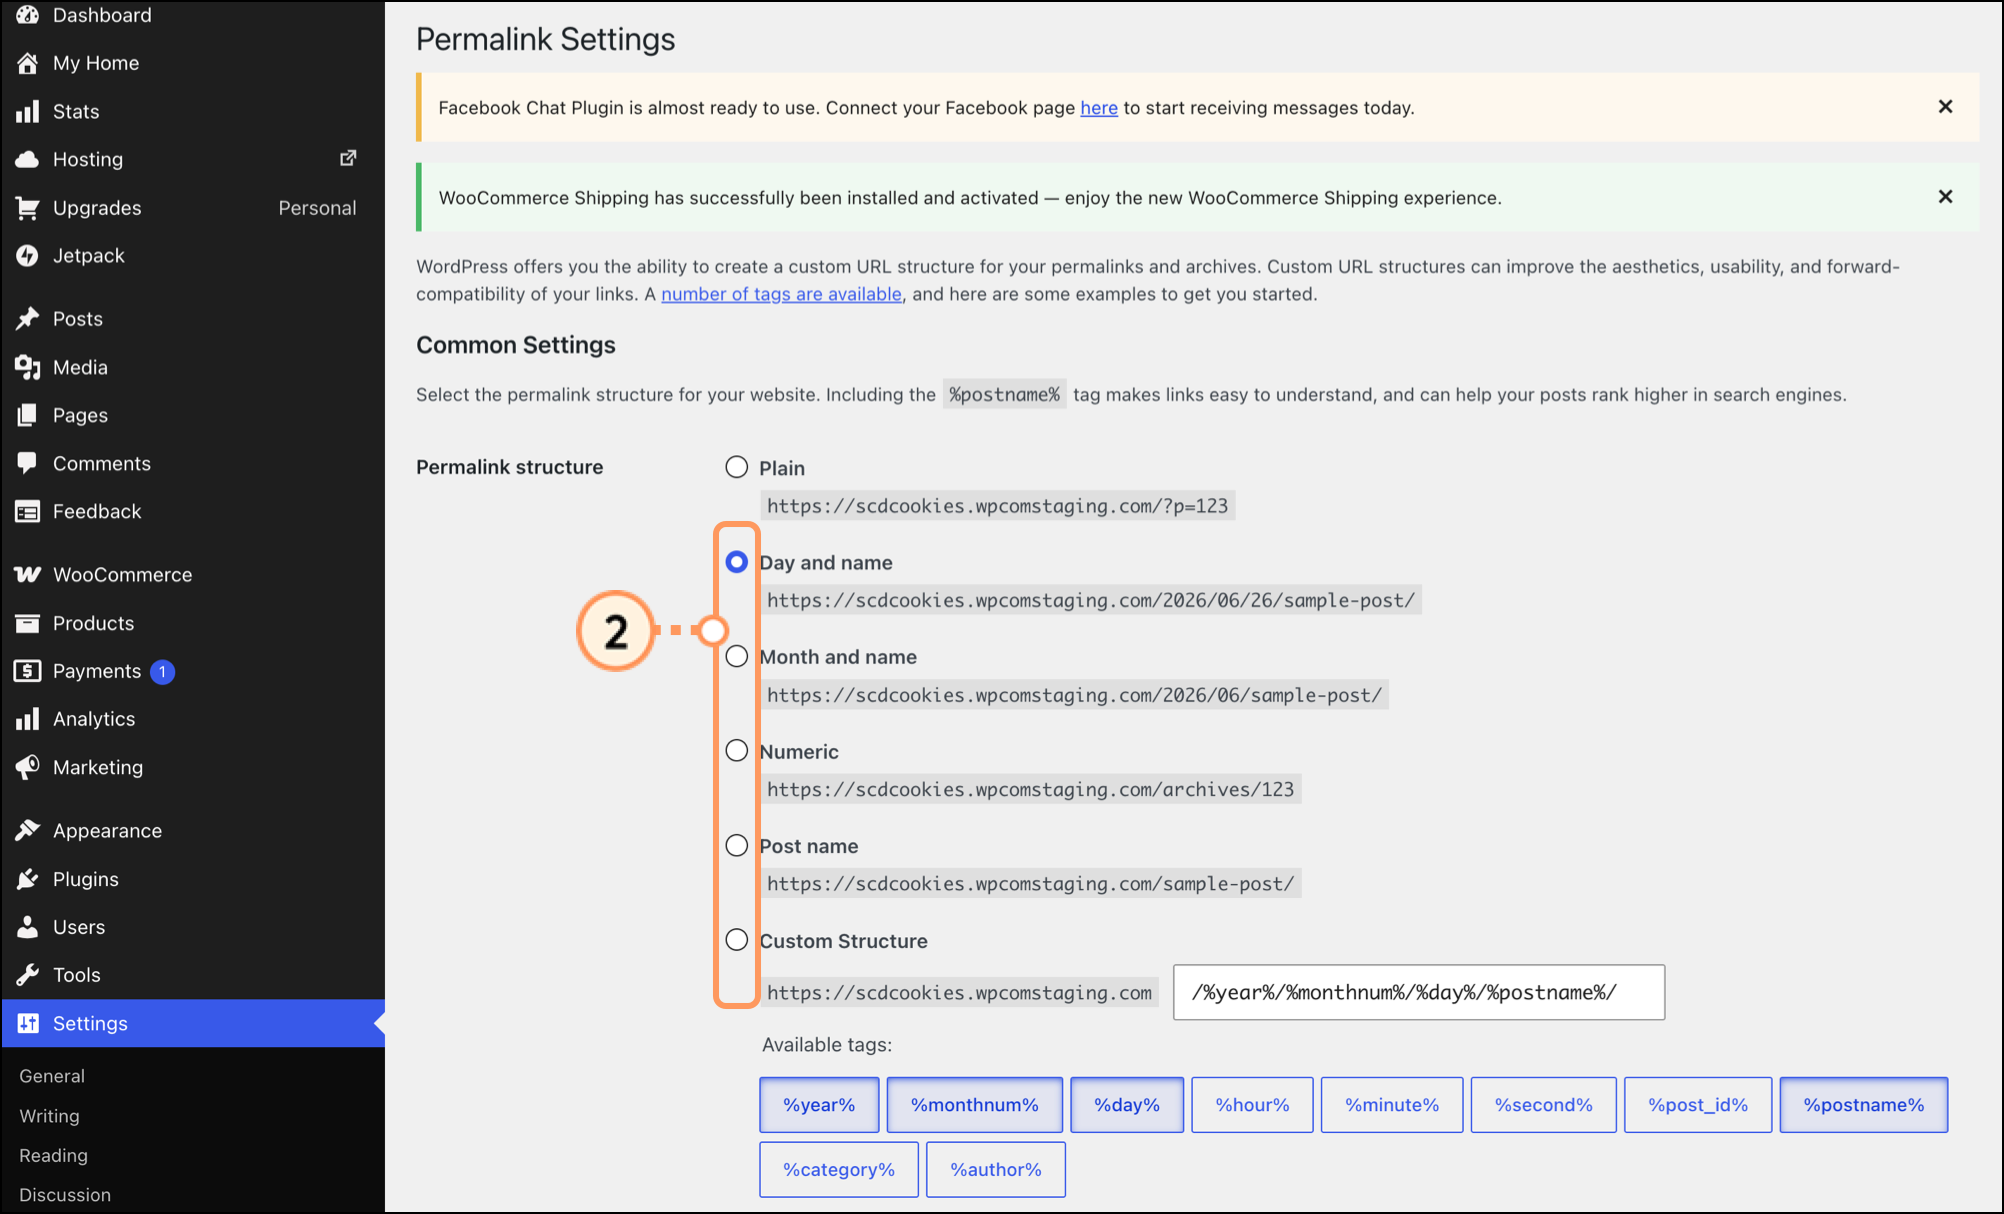Screen dimensions: 2004x1214
Task: Open 'number of tags are available' link
Action: (781, 294)
